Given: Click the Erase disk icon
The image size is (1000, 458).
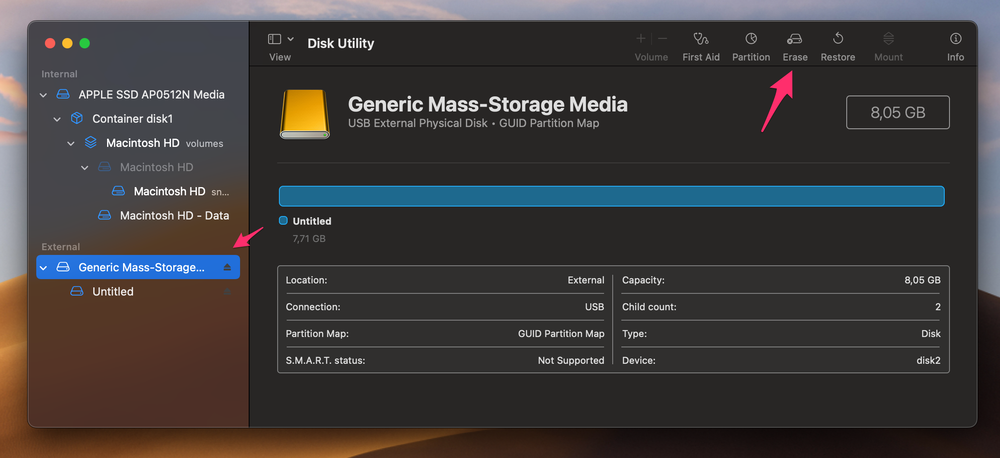Looking at the screenshot, I should 794,39.
